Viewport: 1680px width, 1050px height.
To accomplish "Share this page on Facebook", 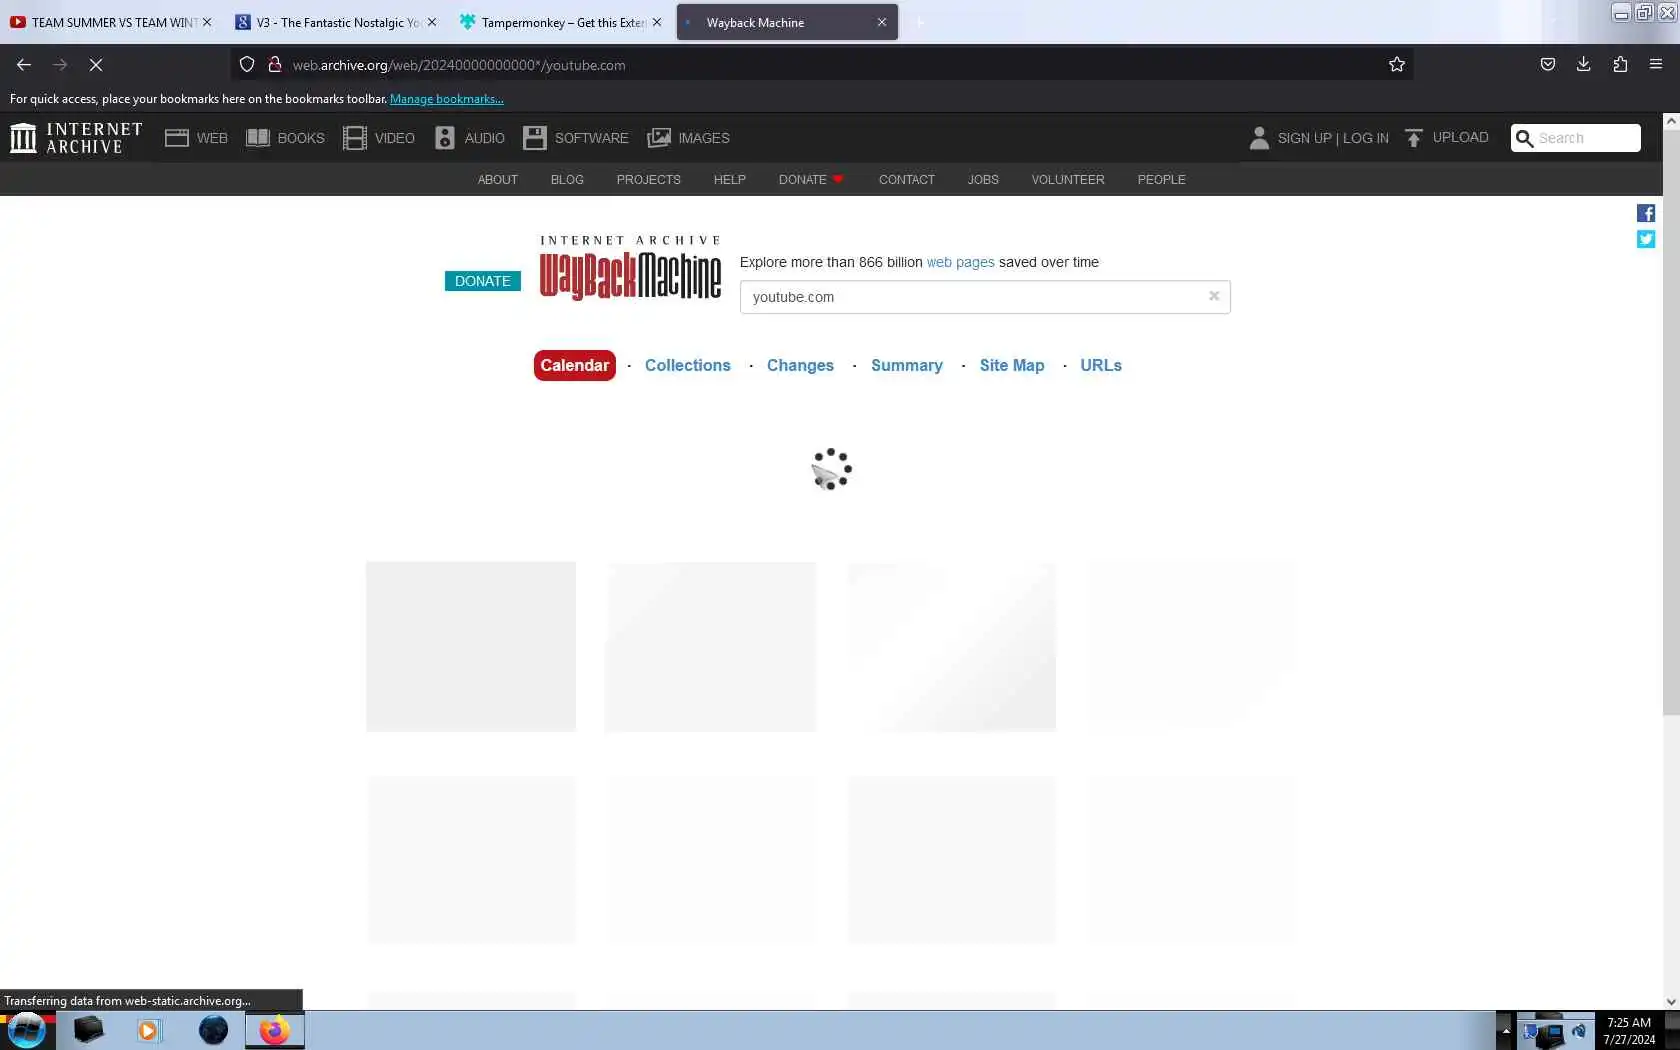I will [x=1646, y=213].
